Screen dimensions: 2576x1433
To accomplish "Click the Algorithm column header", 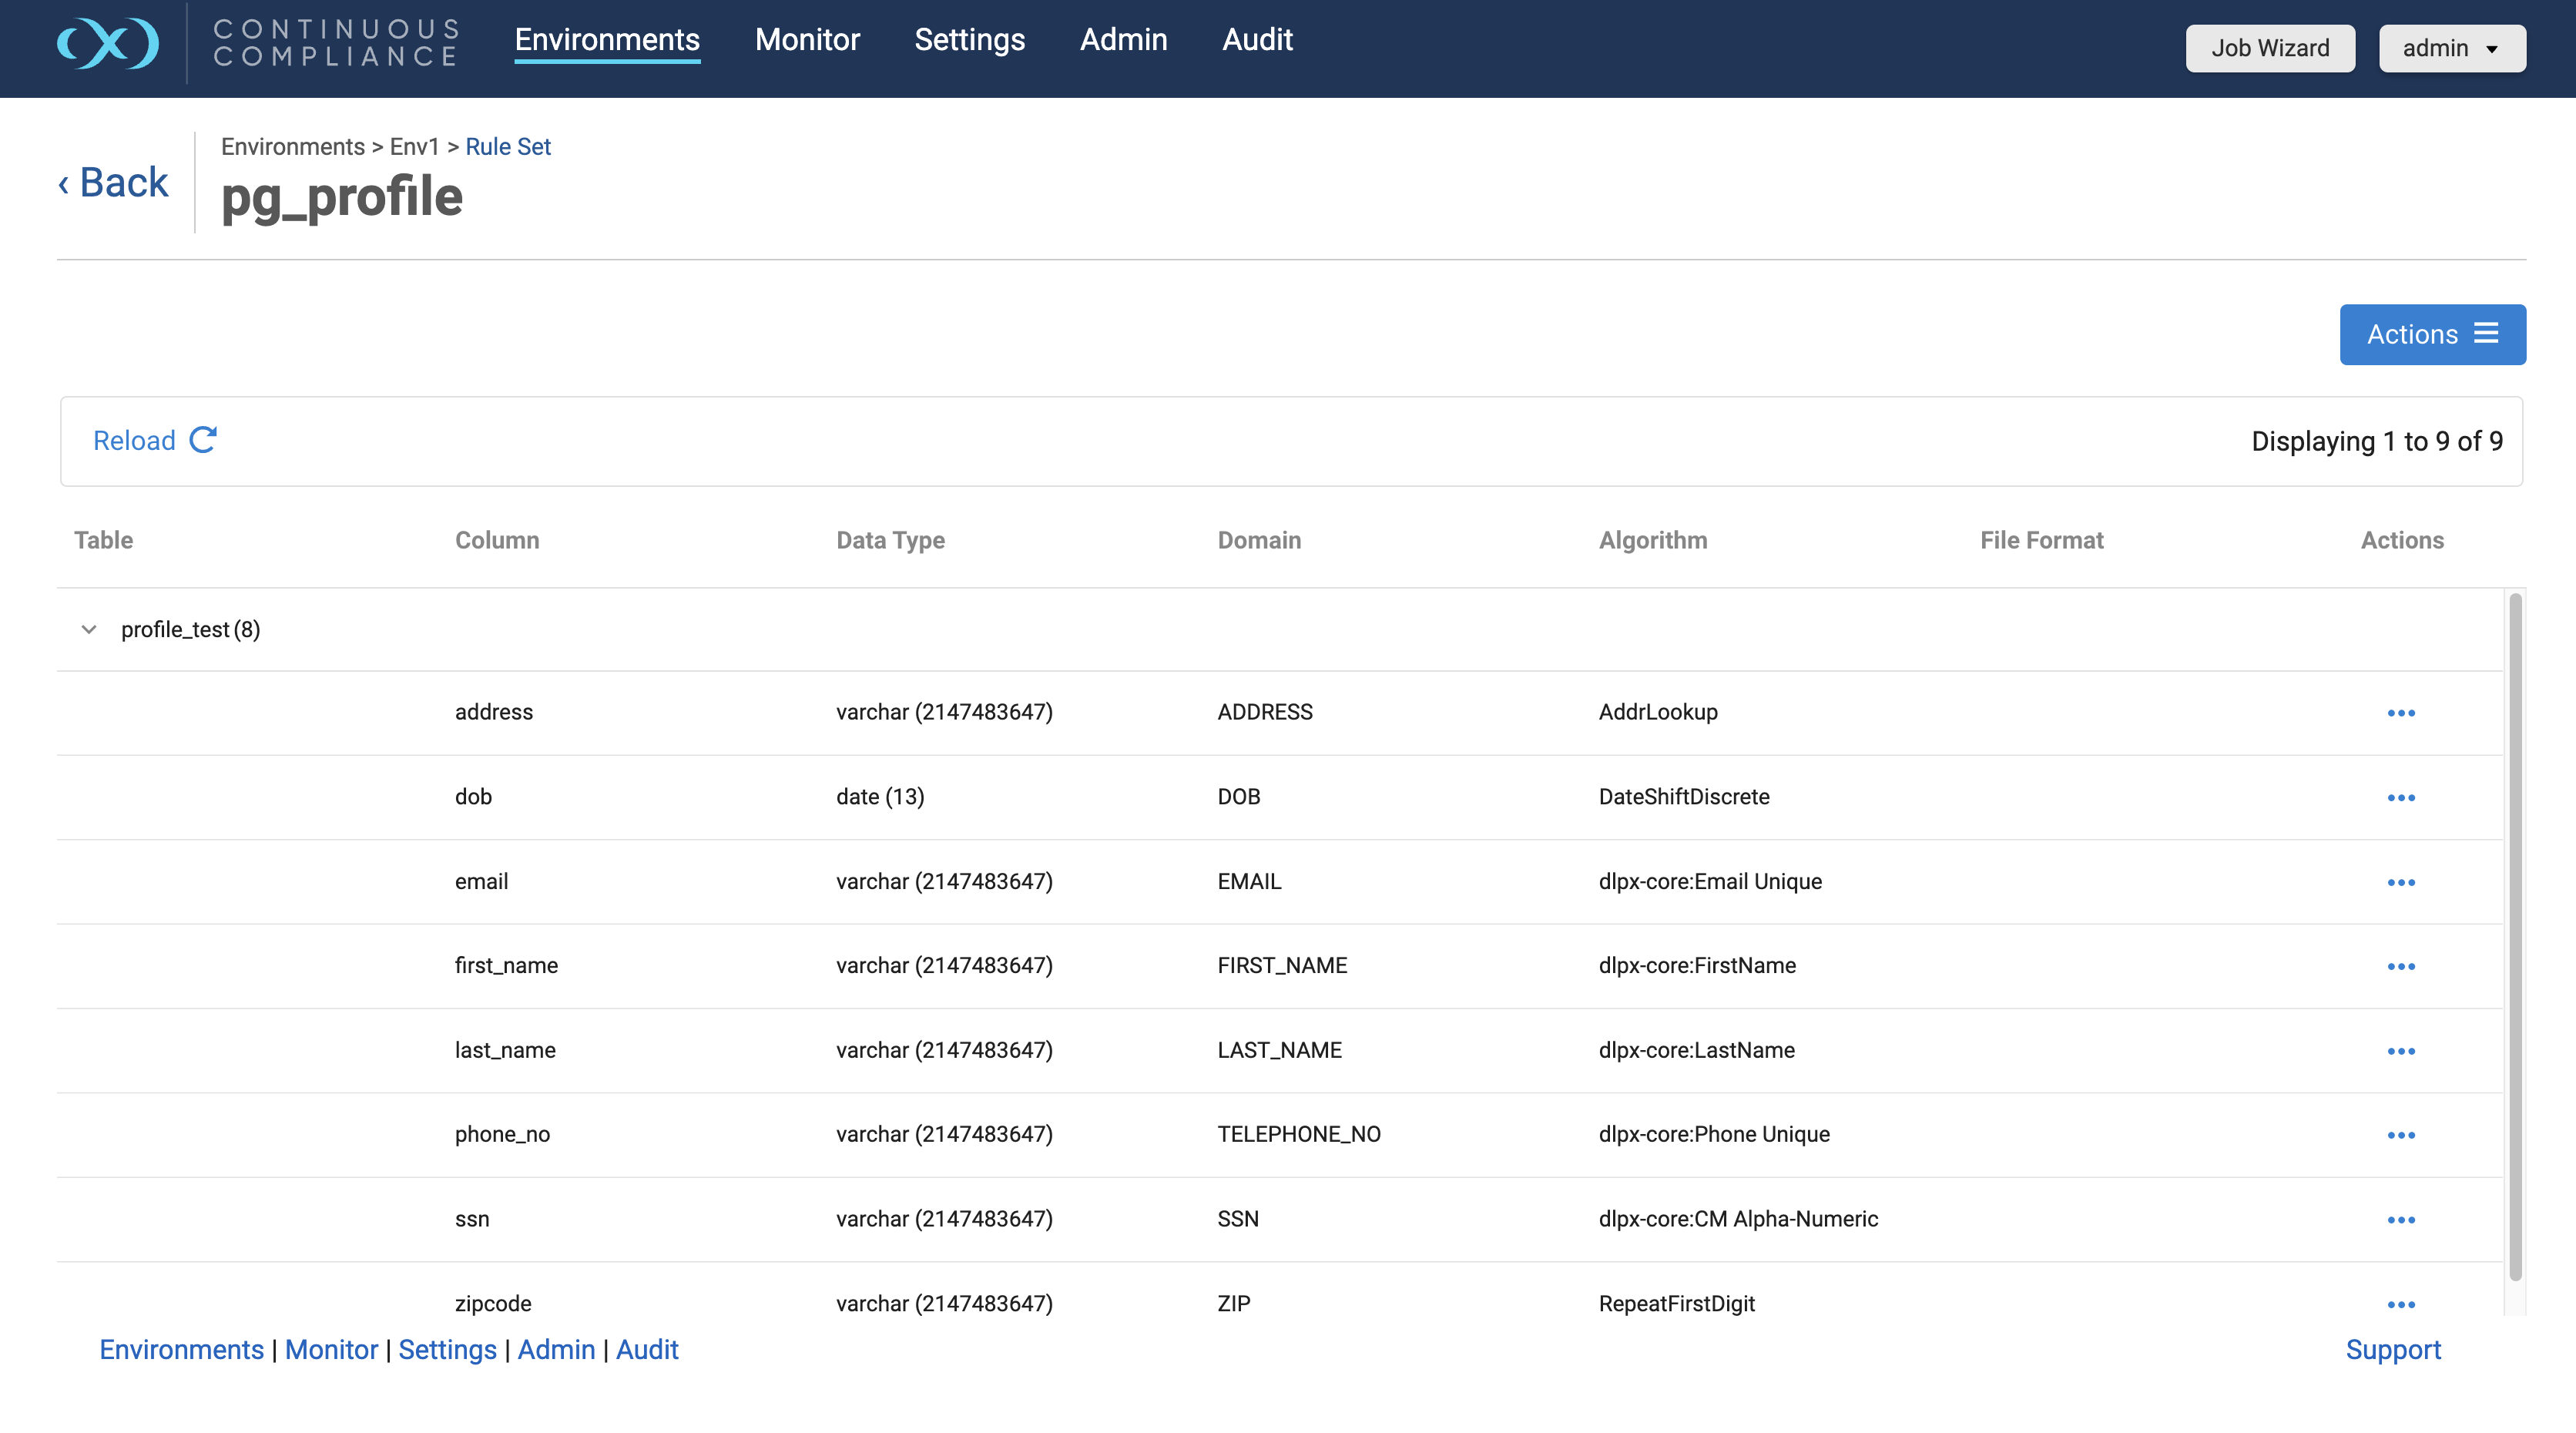I will pos(1653,540).
